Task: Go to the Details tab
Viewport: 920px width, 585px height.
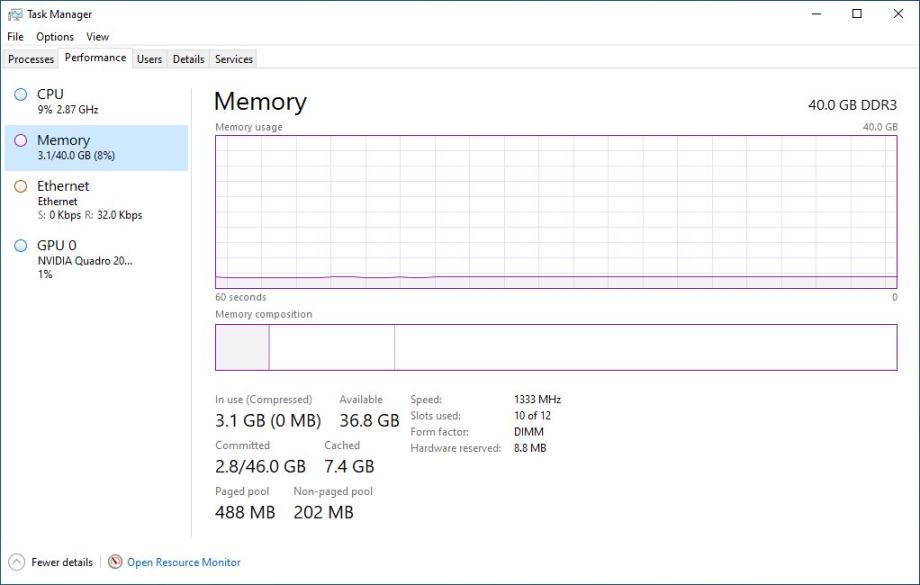Action: pos(188,59)
